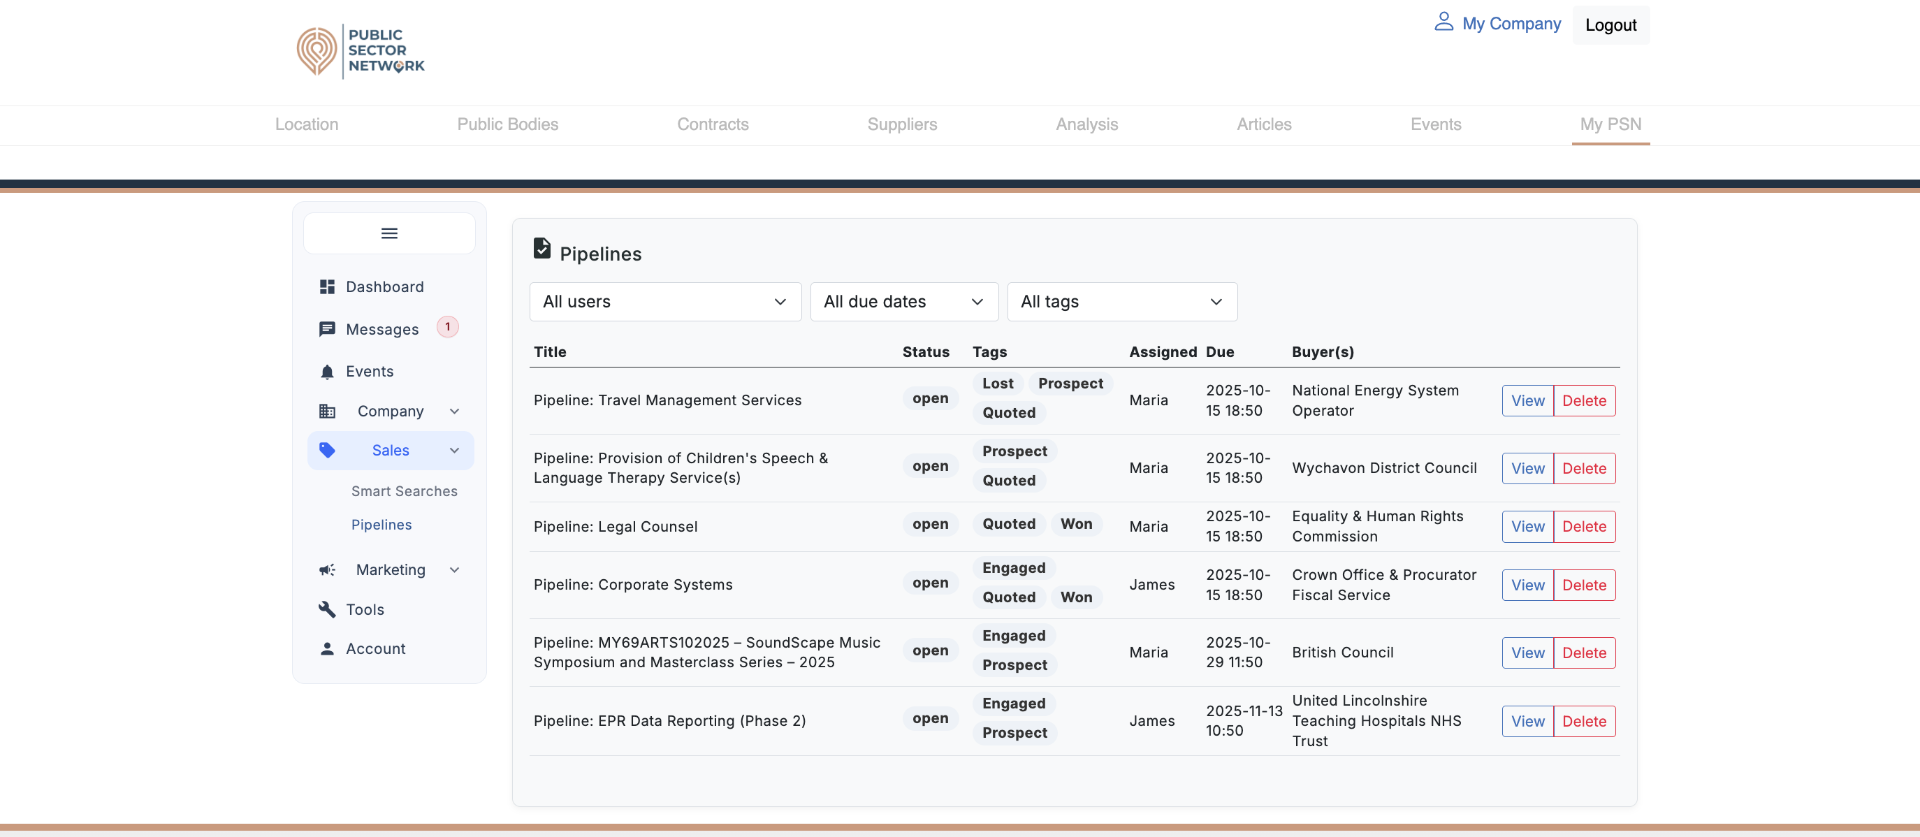Open the All users filter dropdown

click(665, 302)
